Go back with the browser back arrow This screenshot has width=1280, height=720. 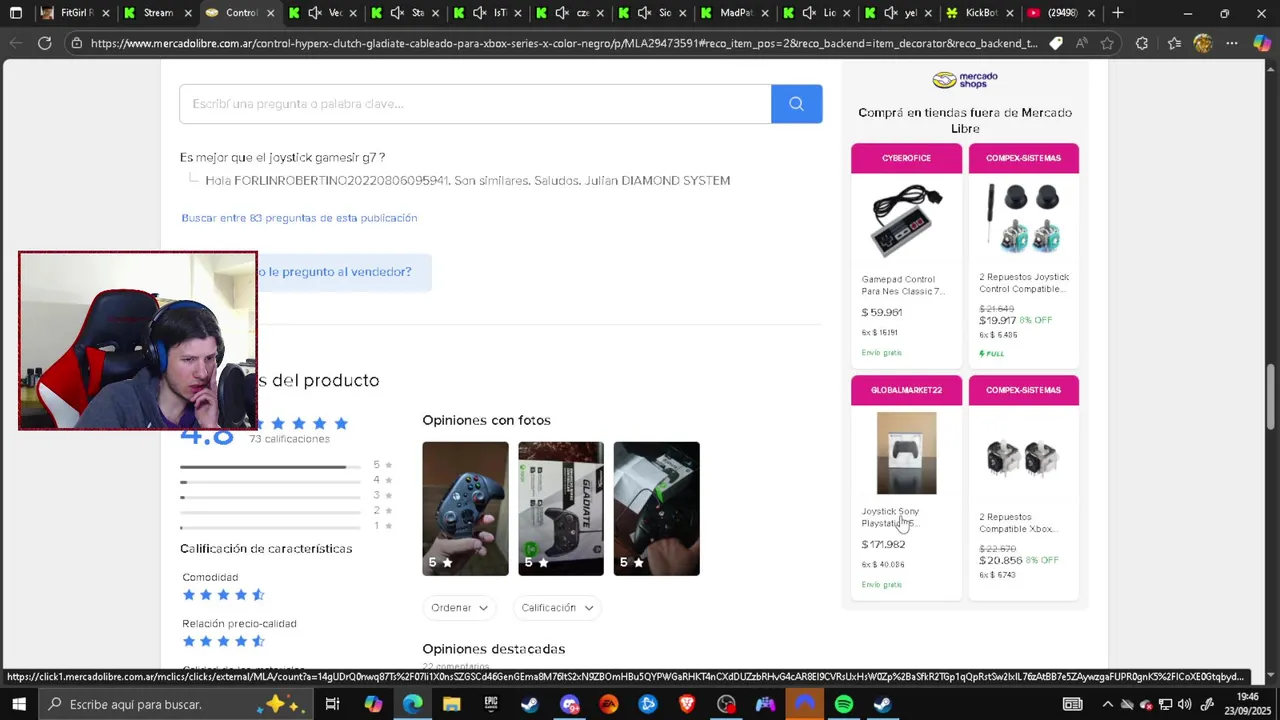[16, 43]
